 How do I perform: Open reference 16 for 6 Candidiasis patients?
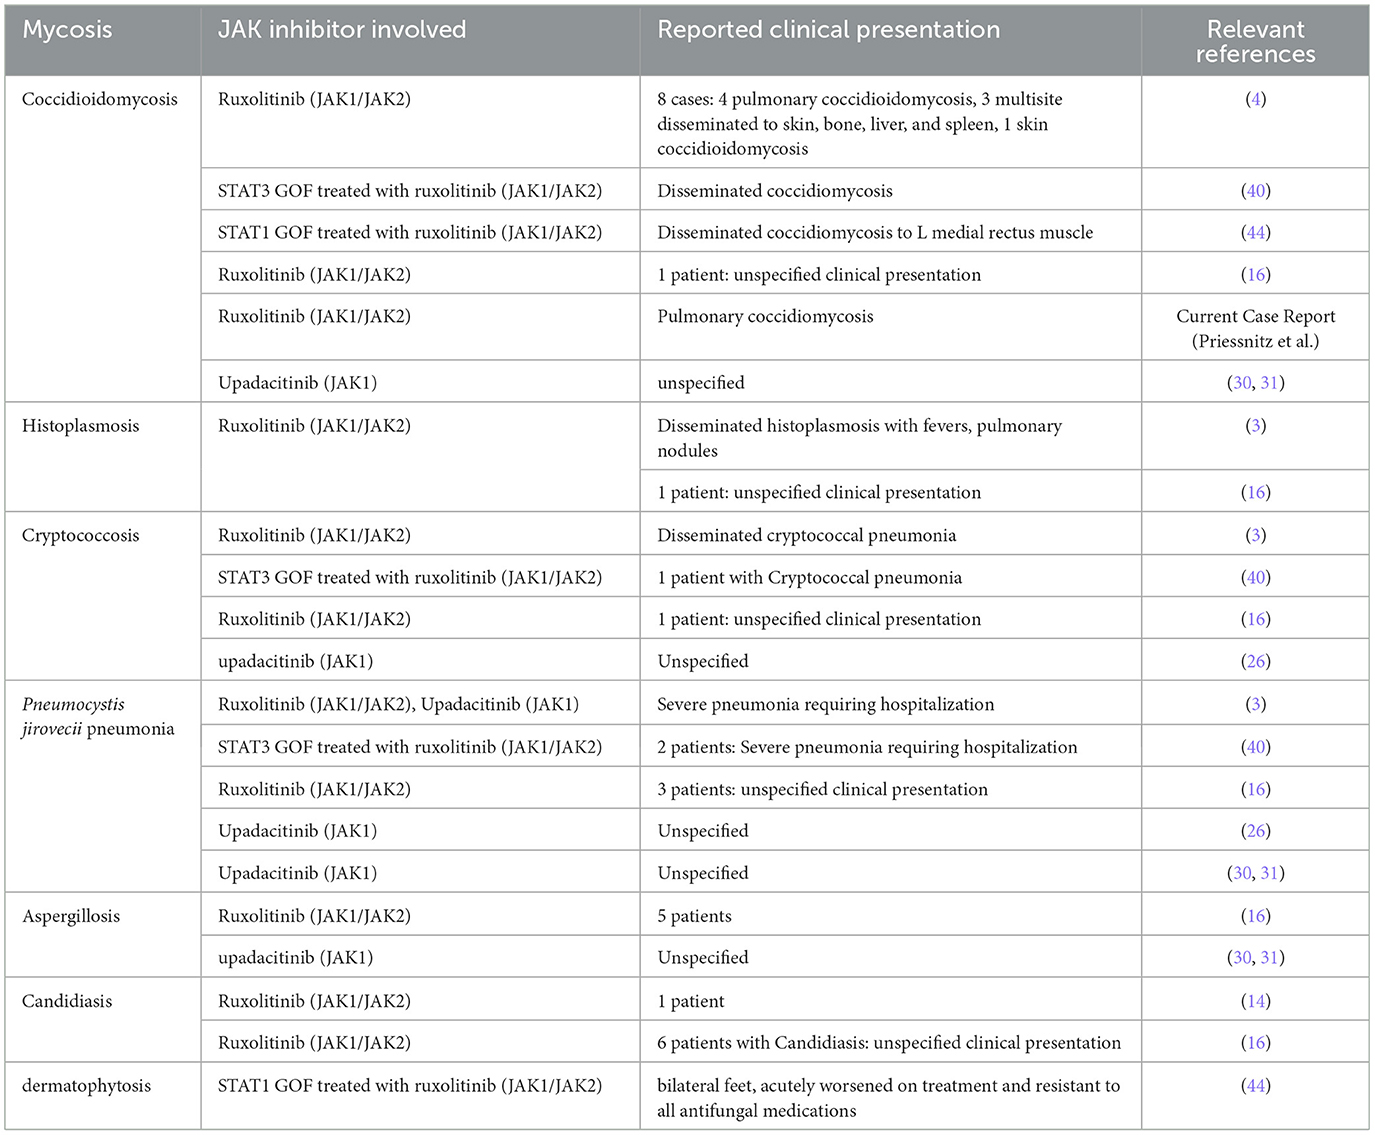pos(1256,1043)
